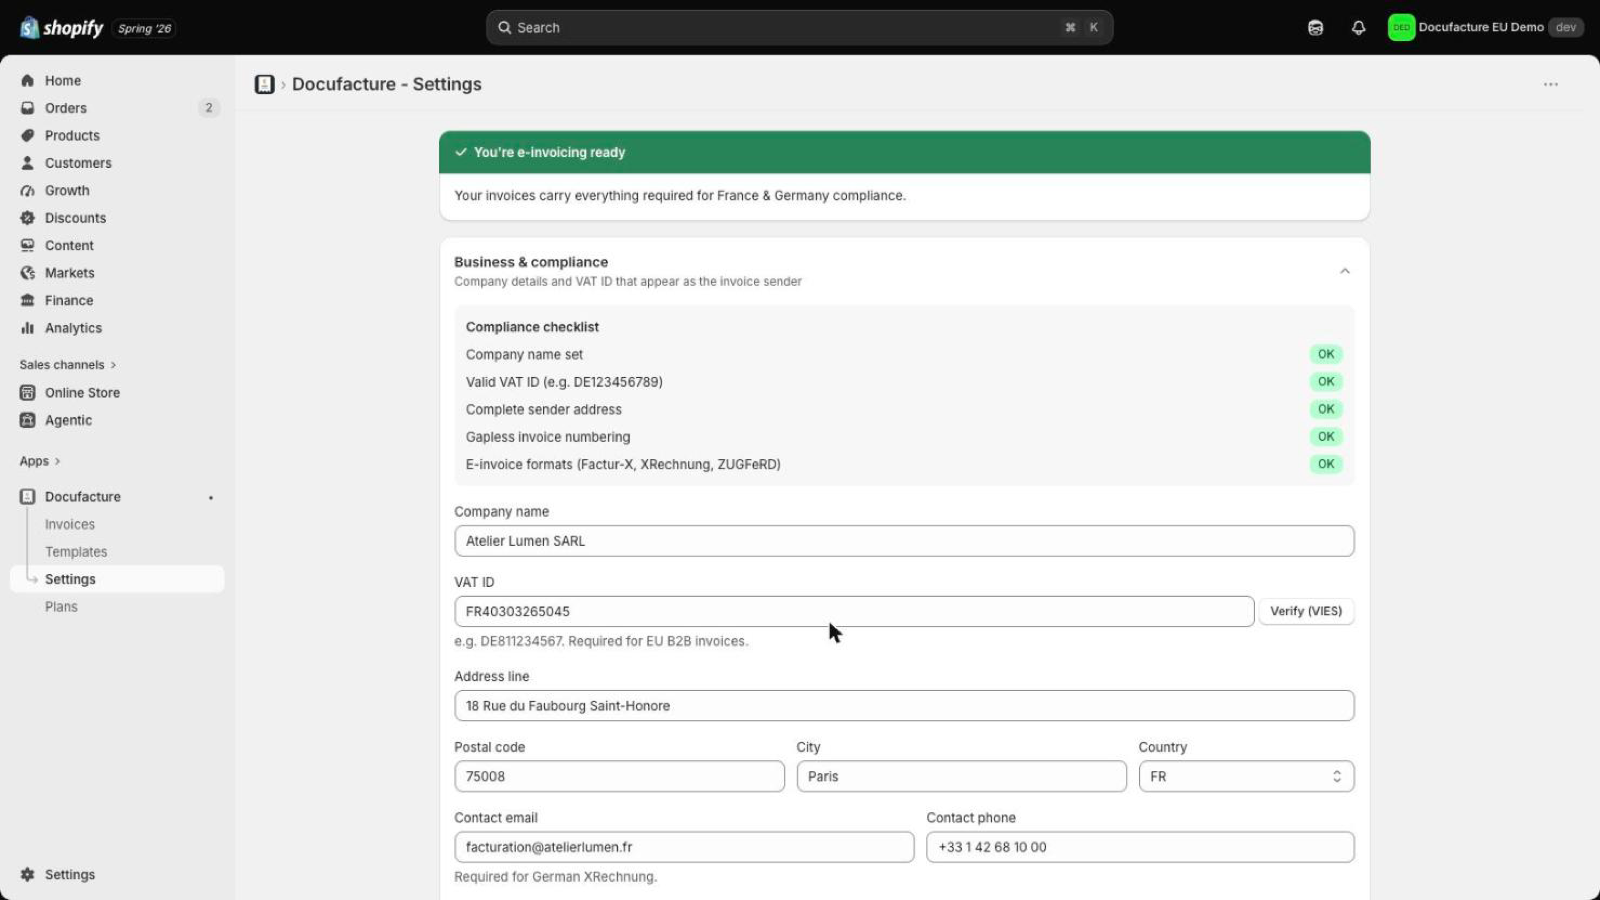Image resolution: width=1600 pixels, height=900 pixels.
Task: Open the Plans page under Docufacture
Action: click(x=61, y=607)
